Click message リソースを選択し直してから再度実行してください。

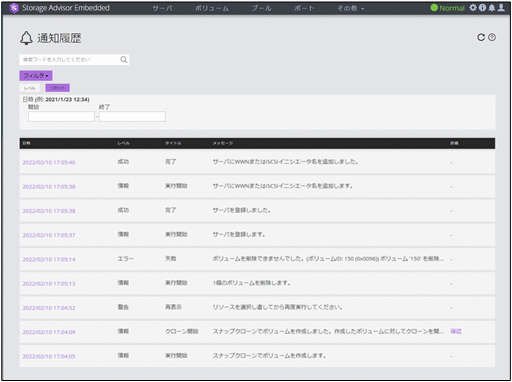(278, 307)
